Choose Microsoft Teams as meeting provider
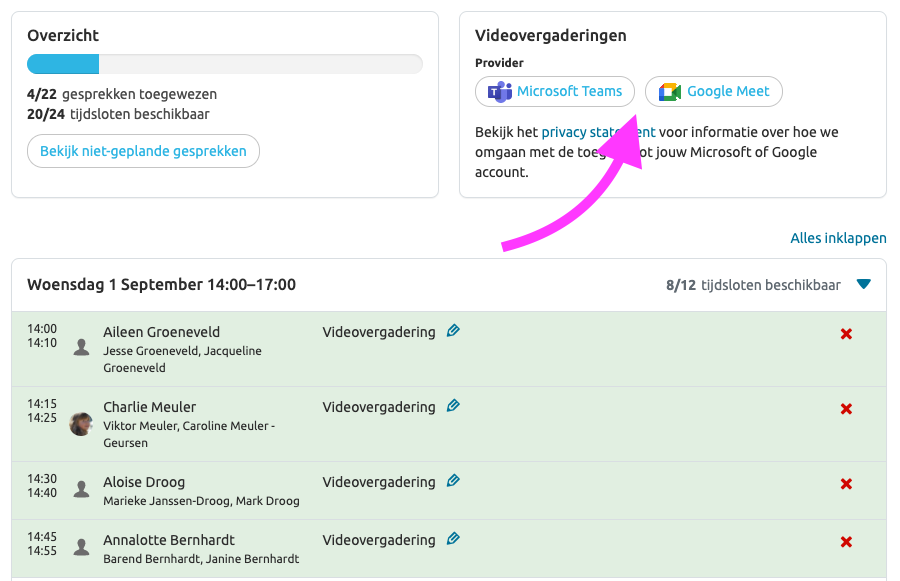This screenshot has height=581, width=900. coord(554,91)
